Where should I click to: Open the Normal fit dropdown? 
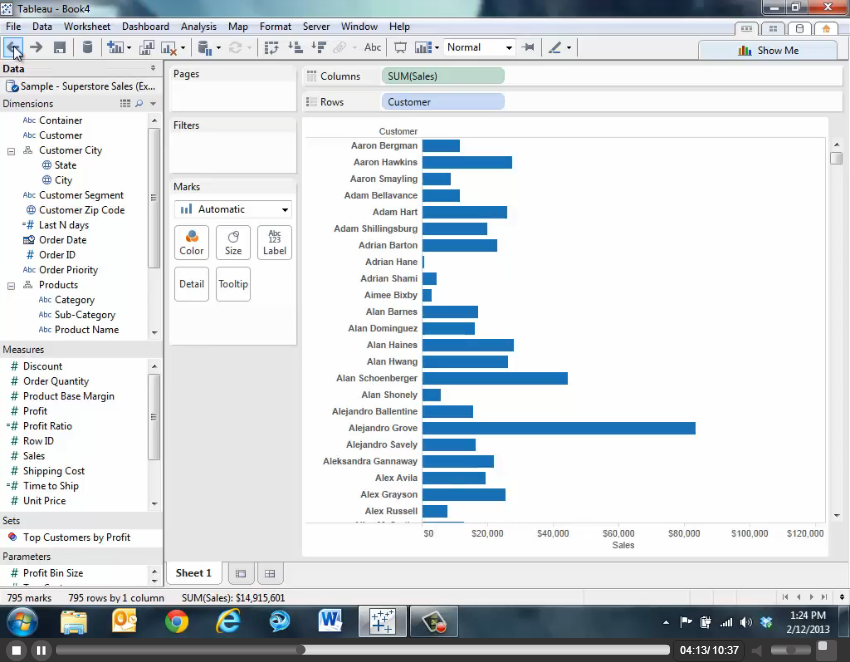point(479,47)
